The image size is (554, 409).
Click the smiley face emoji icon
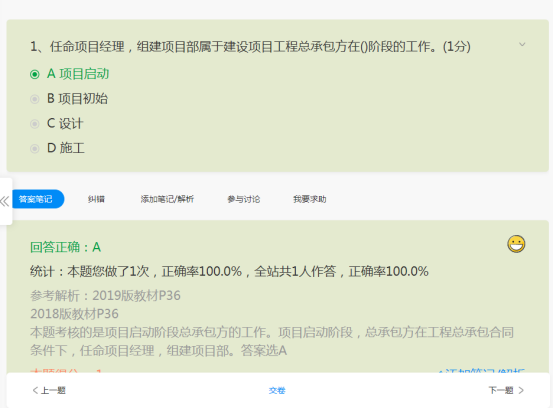click(x=516, y=244)
